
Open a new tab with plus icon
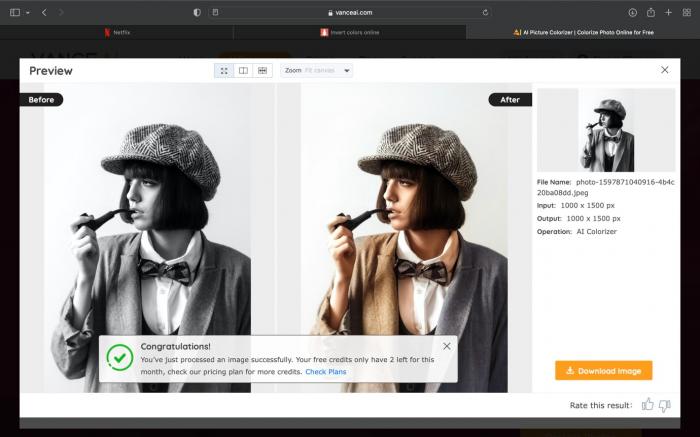click(x=668, y=12)
